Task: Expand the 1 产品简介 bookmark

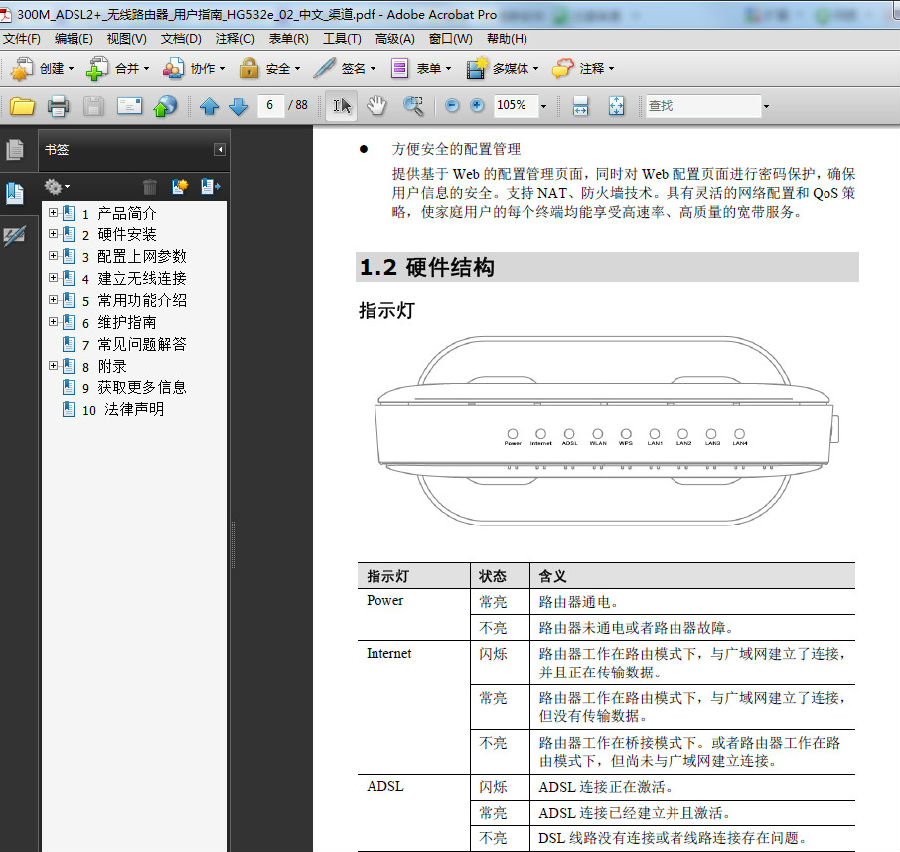Action: 53,212
